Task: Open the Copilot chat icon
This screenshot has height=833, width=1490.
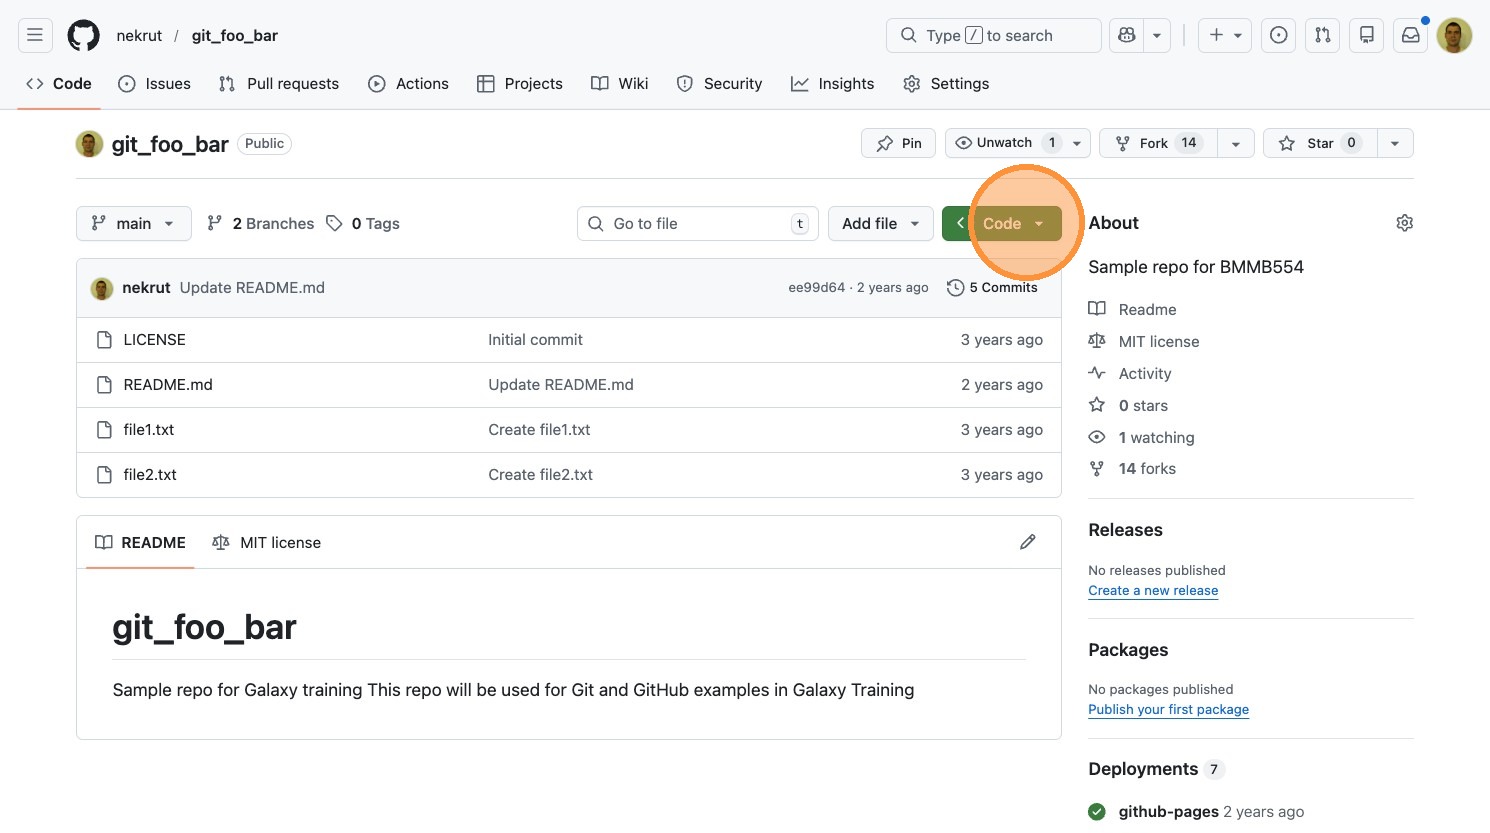Action: coord(1127,36)
